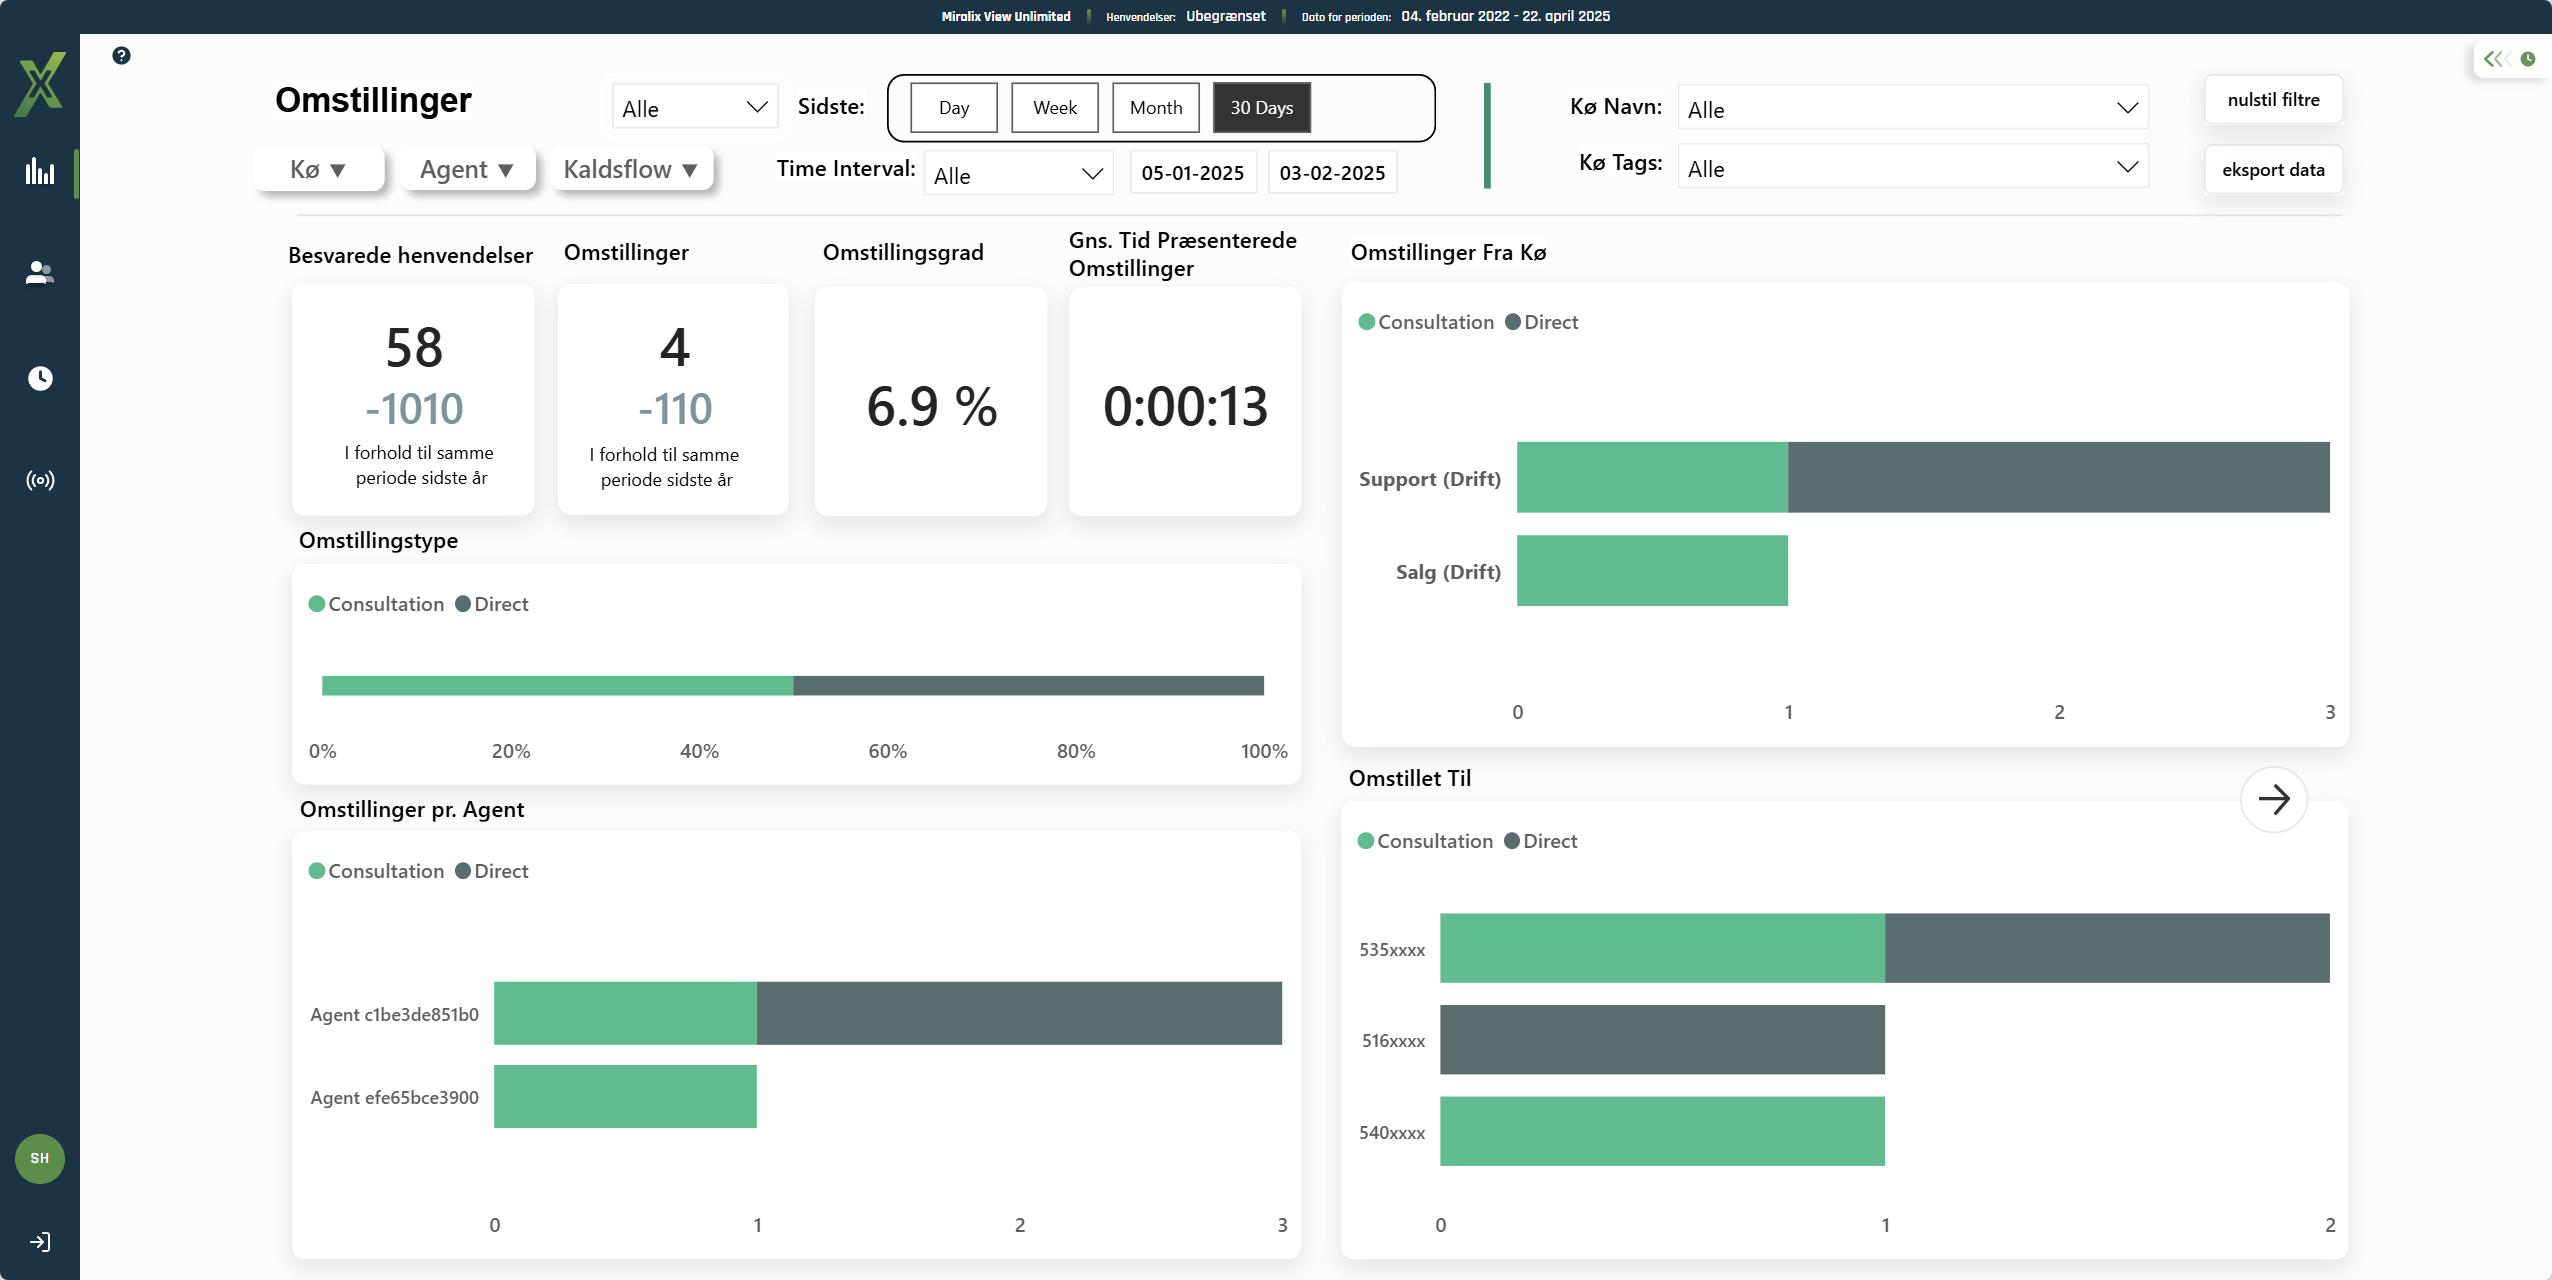Click the nulstil filtre button
The image size is (2552, 1280).
click(x=2272, y=100)
